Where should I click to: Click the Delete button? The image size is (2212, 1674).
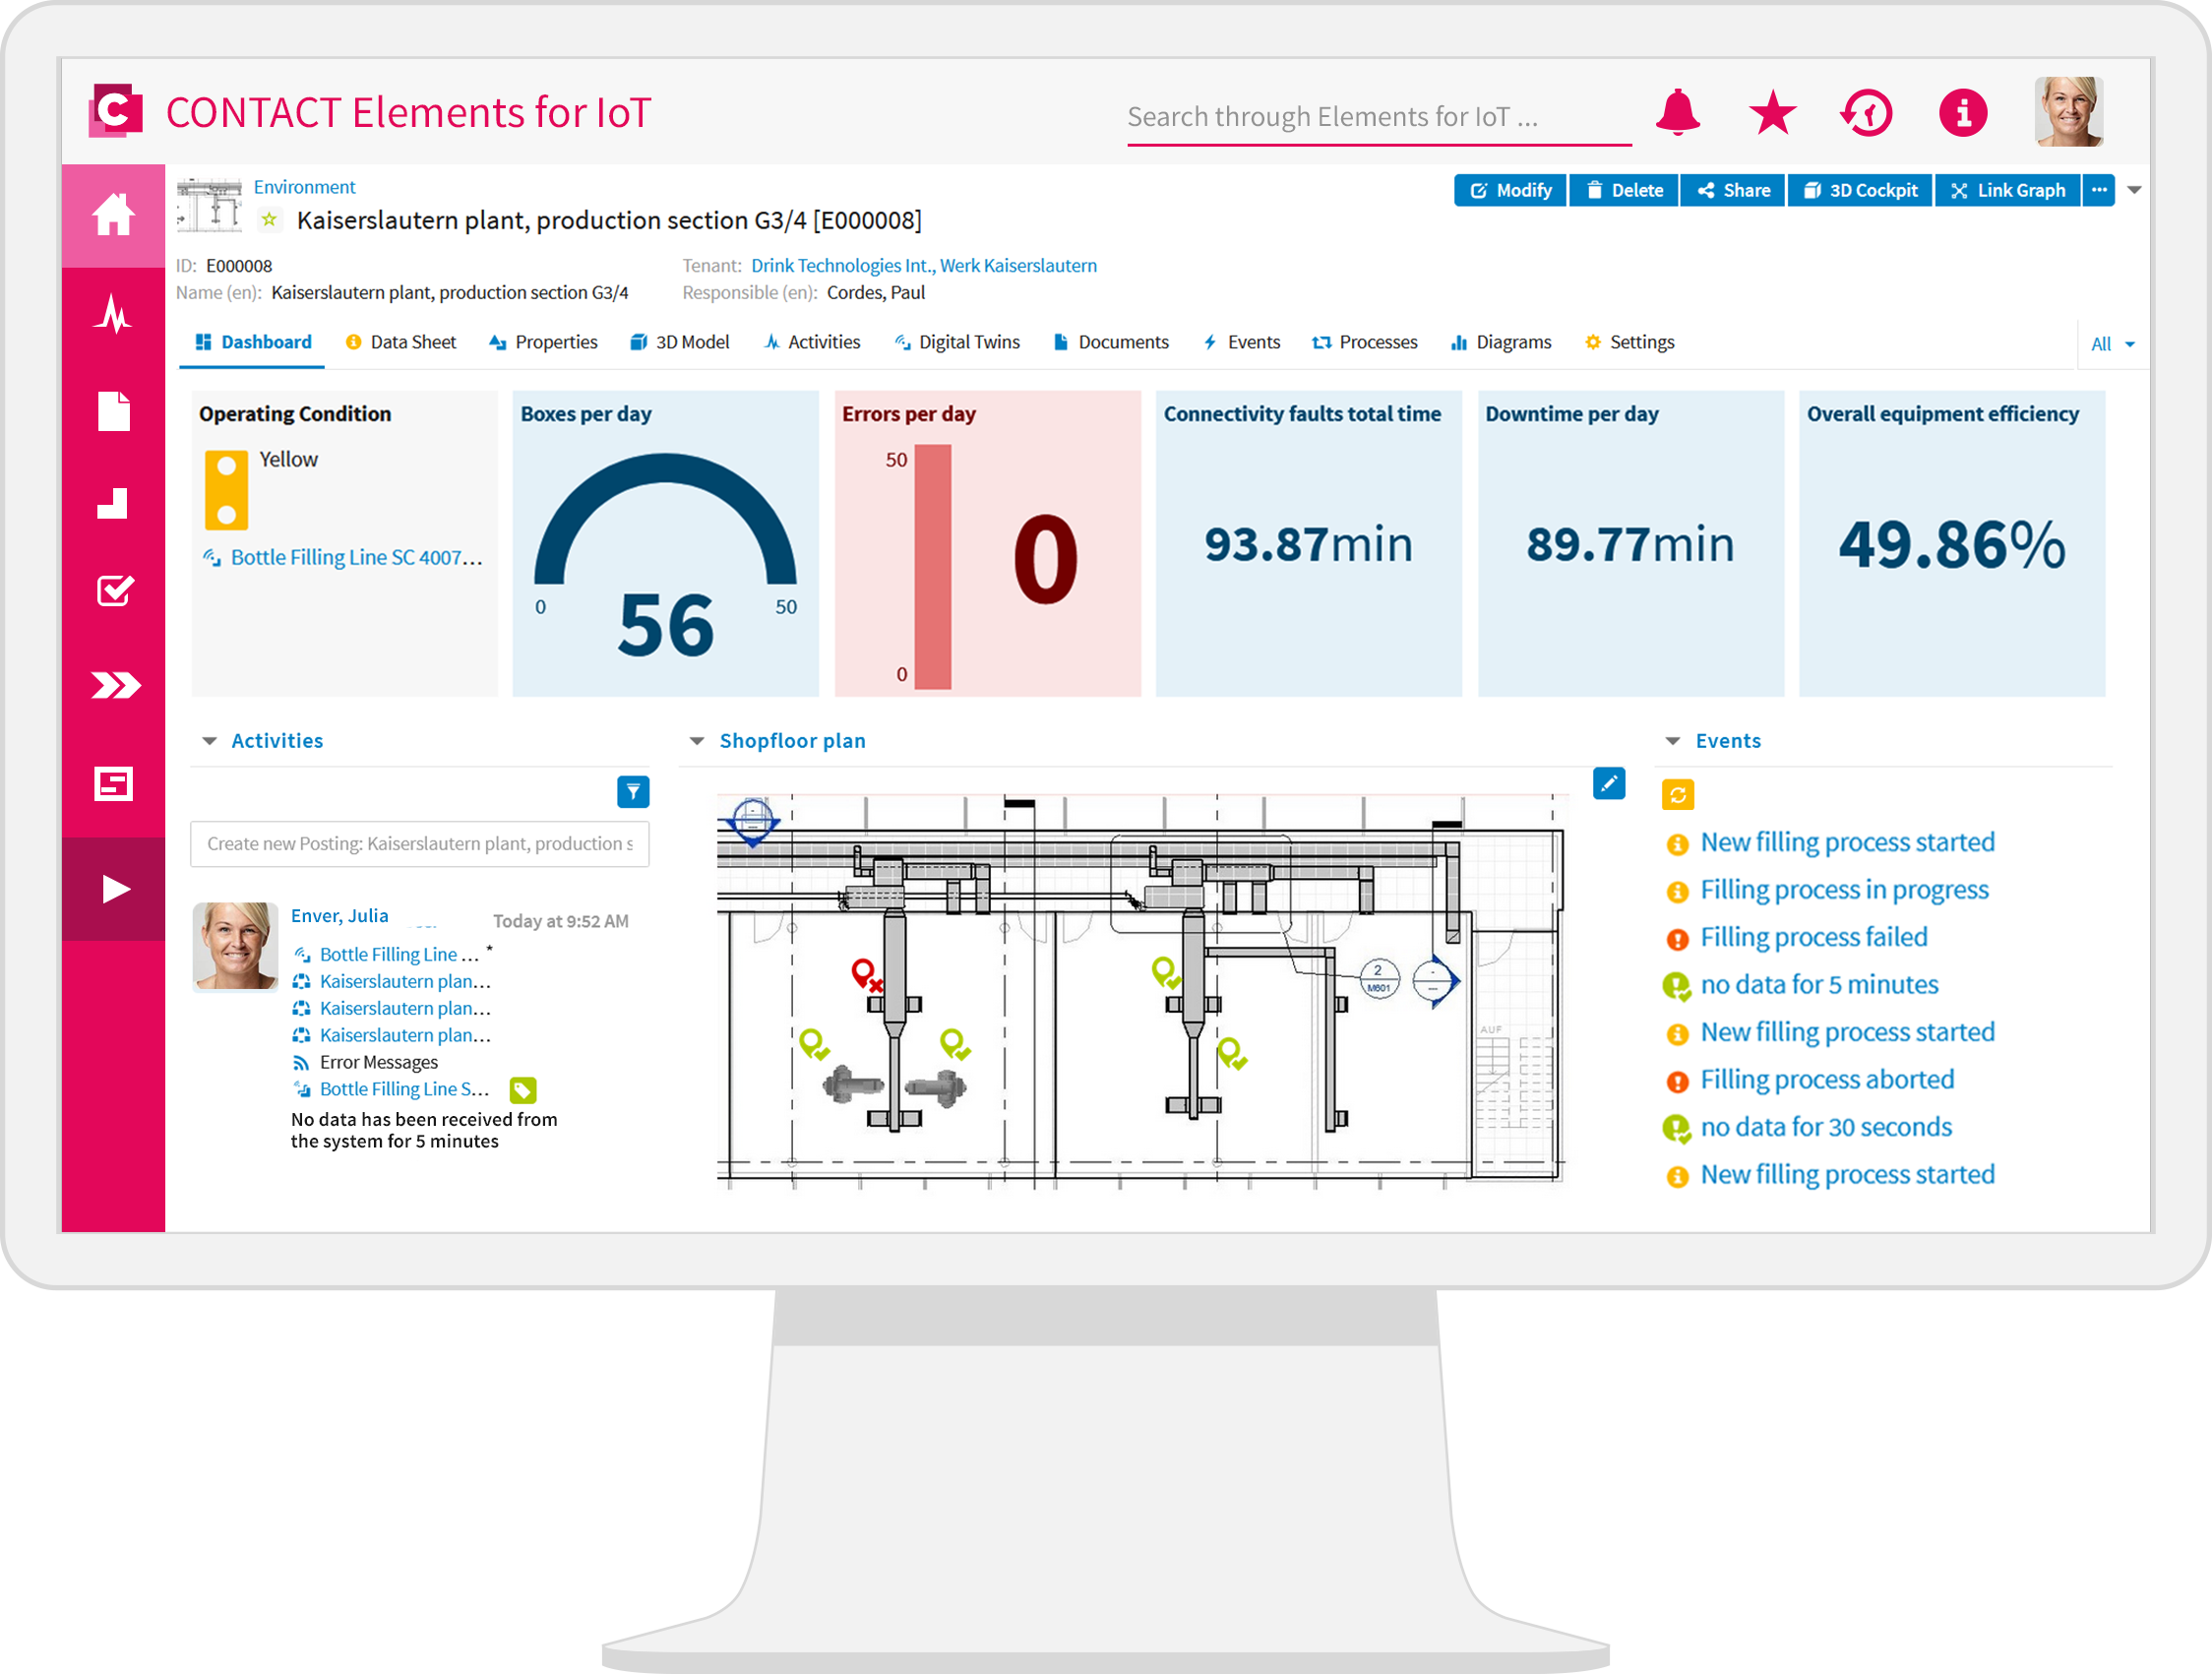pos(1623,190)
